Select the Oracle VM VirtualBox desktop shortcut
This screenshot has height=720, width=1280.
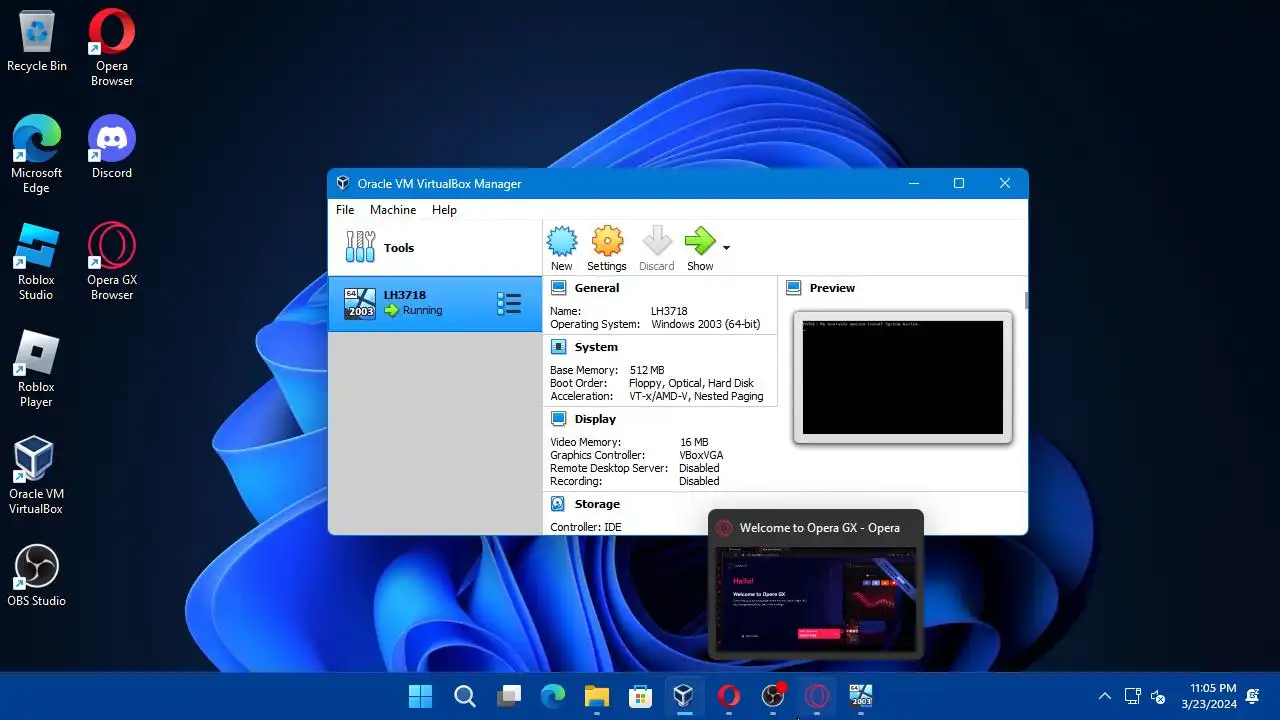click(x=37, y=475)
